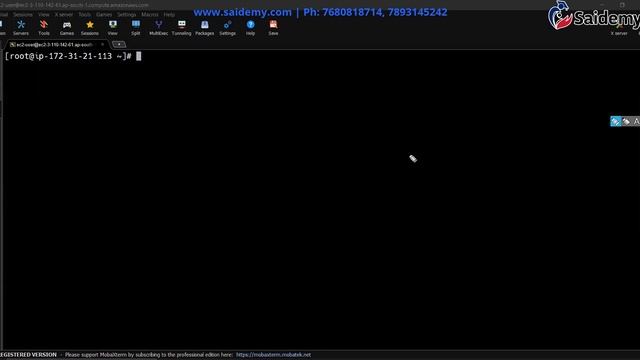The width and height of the screenshot is (640, 360).
Task: Open the Sessions menu
Action: point(22,15)
